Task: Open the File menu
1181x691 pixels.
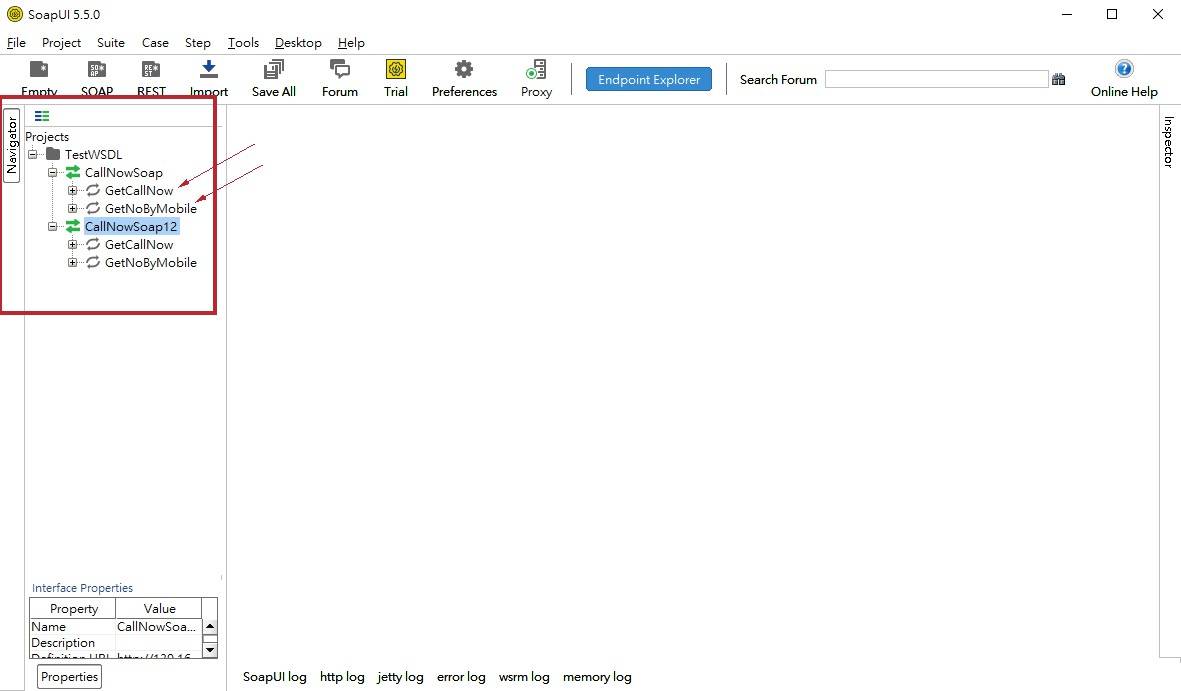Action: point(16,43)
